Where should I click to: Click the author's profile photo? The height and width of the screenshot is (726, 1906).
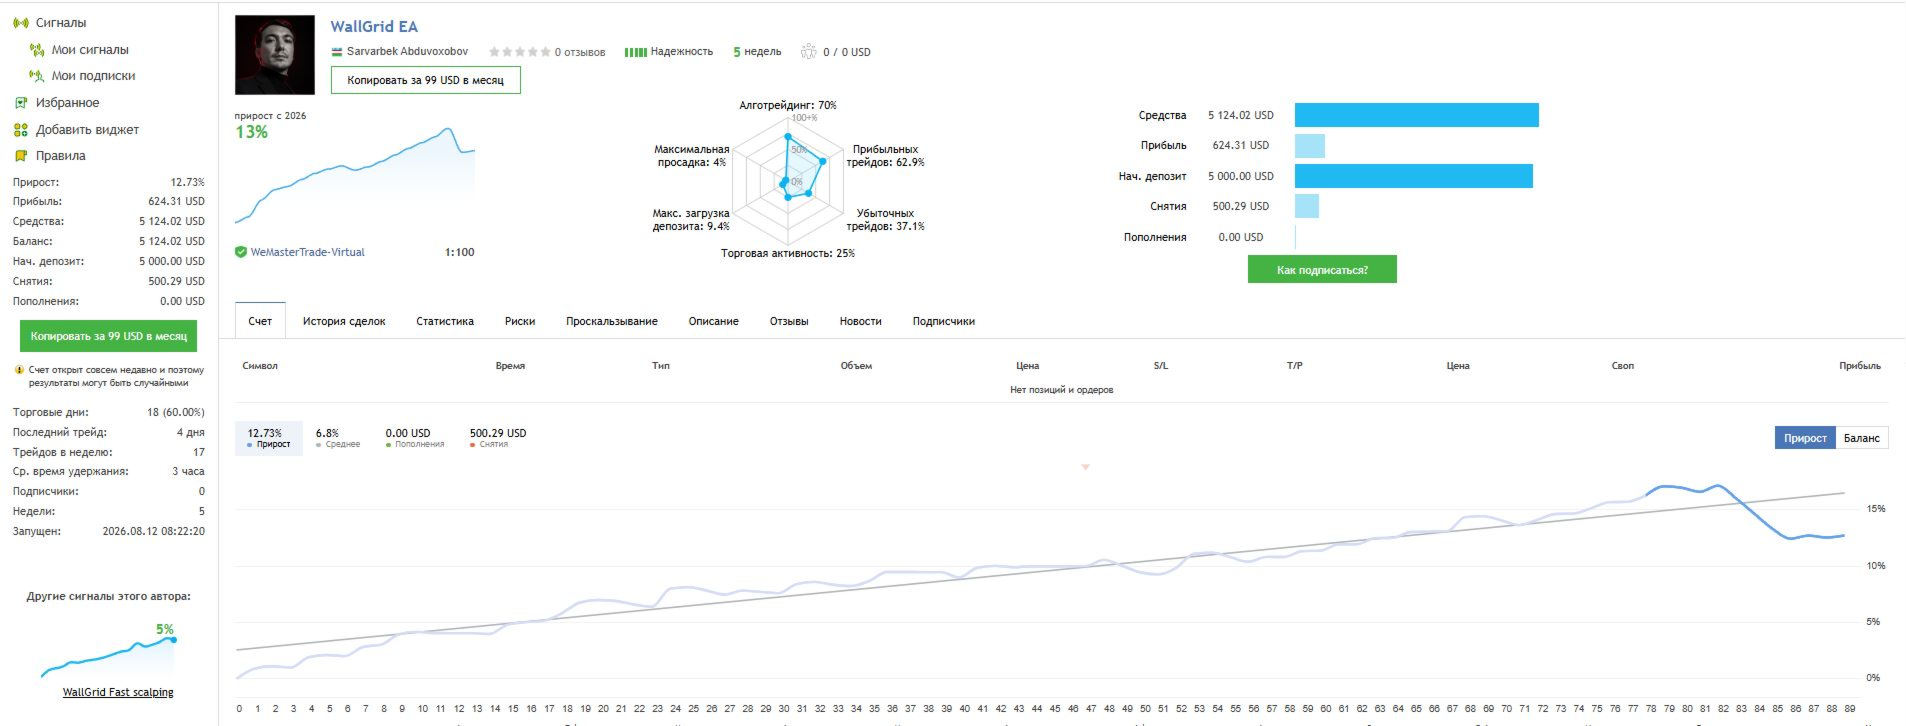coord(275,55)
